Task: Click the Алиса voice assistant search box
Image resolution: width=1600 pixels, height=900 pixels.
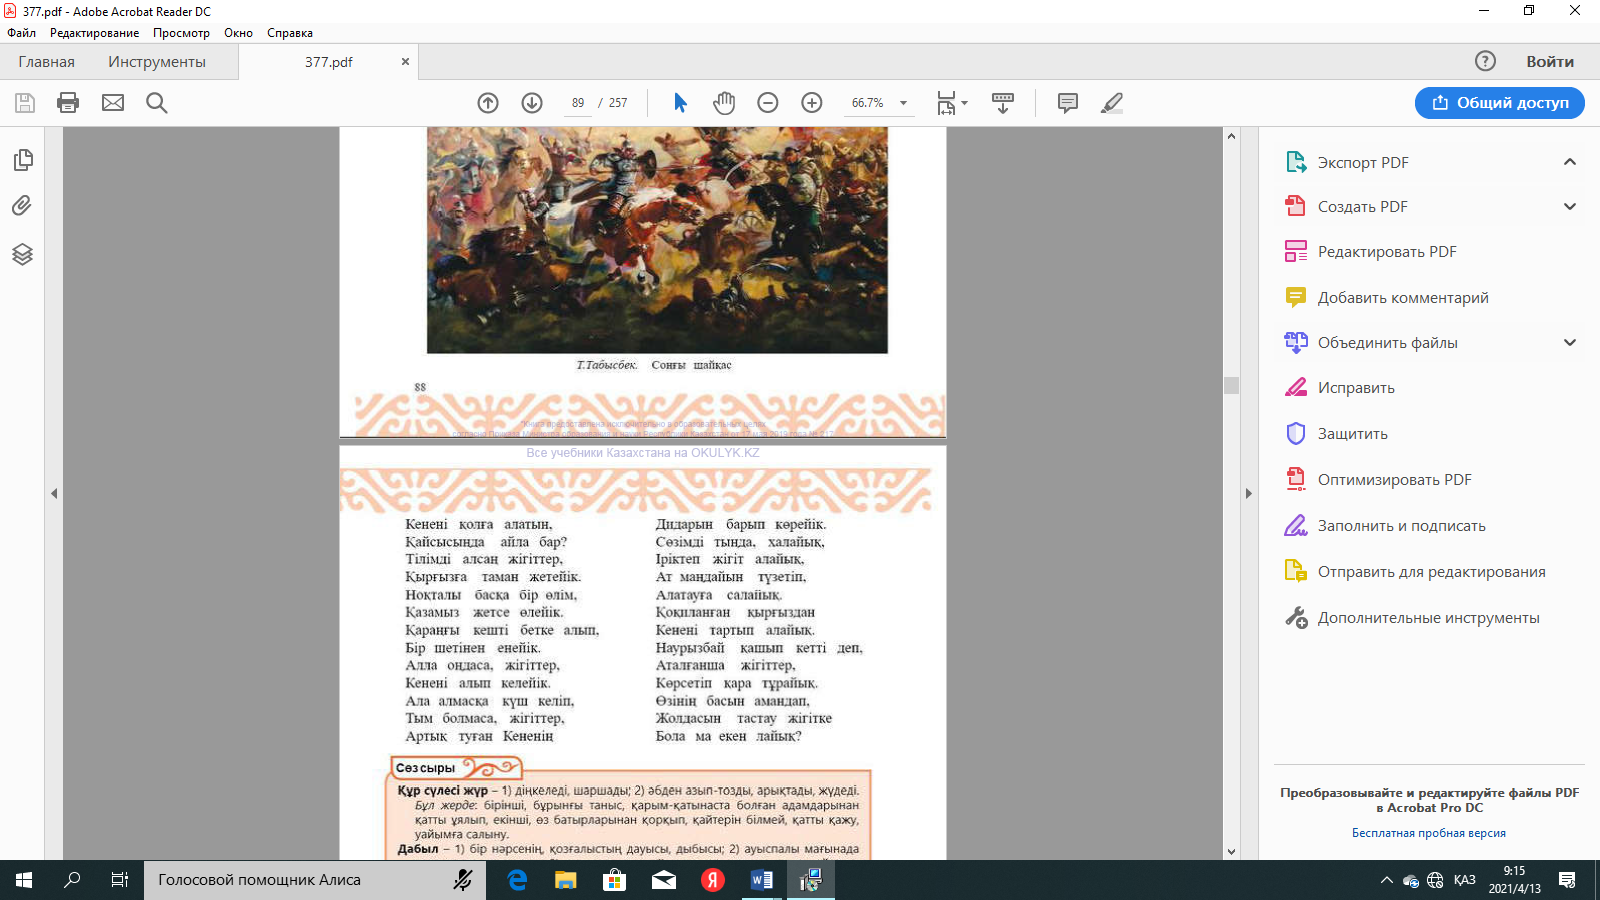Action: coord(315,880)
